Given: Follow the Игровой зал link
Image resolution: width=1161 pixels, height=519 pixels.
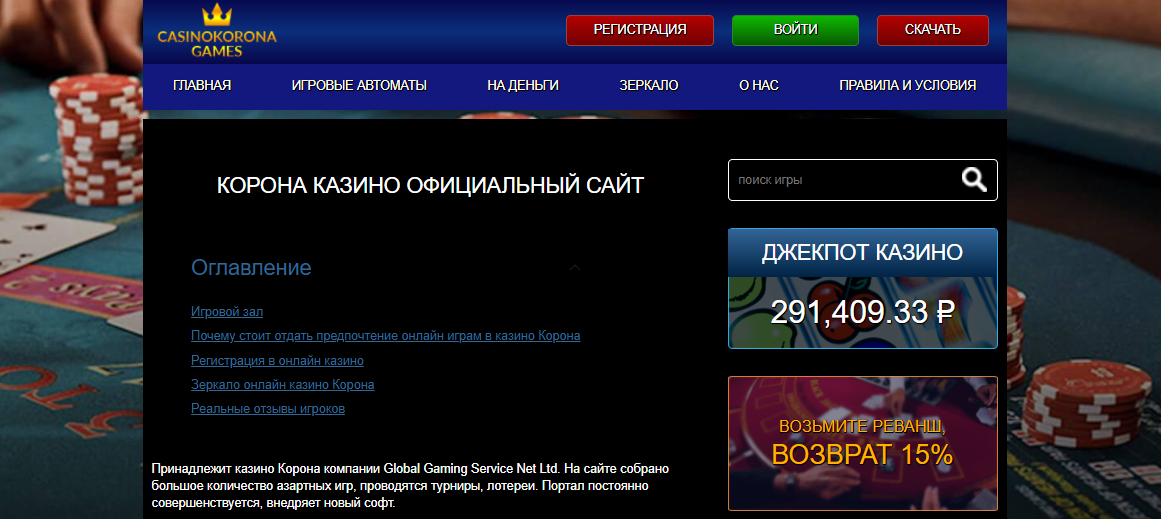Looking at the screenshot, I should pyautogui.click(x=227, y=312).
